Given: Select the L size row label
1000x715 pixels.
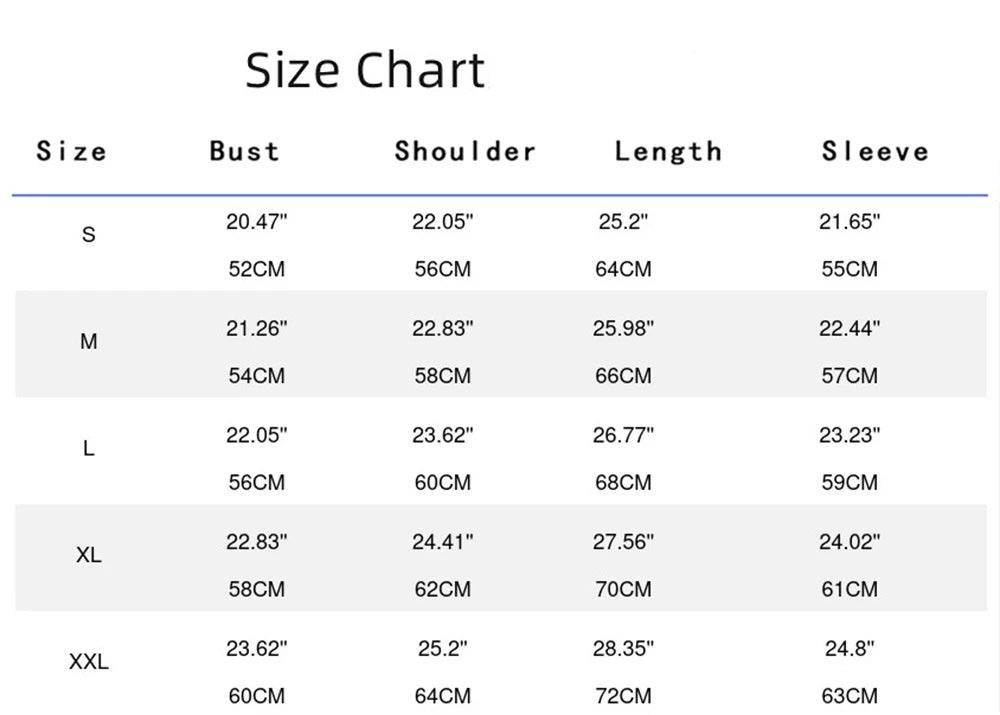Looking at the screenshot, I should coord(89,449).
